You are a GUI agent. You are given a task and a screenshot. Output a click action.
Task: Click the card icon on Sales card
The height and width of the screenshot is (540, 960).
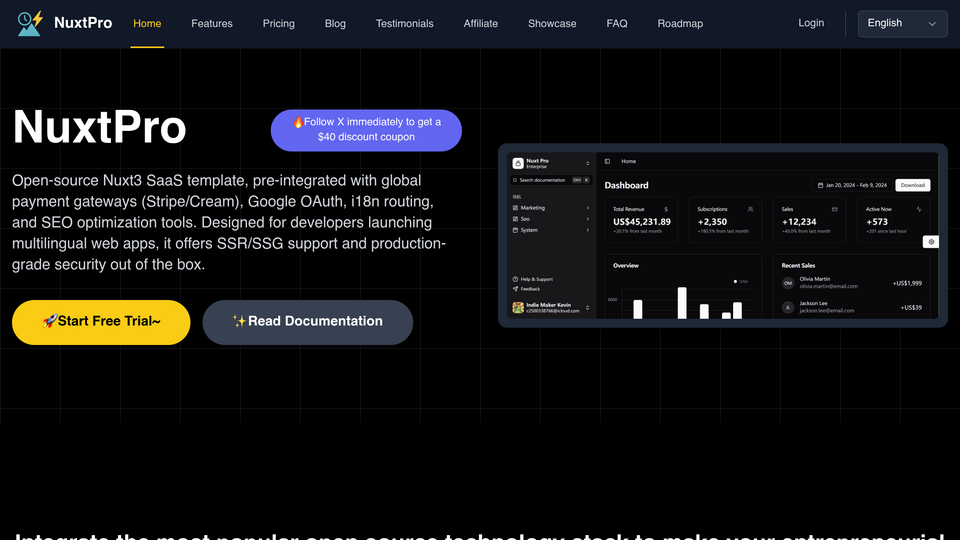point(834,209)
